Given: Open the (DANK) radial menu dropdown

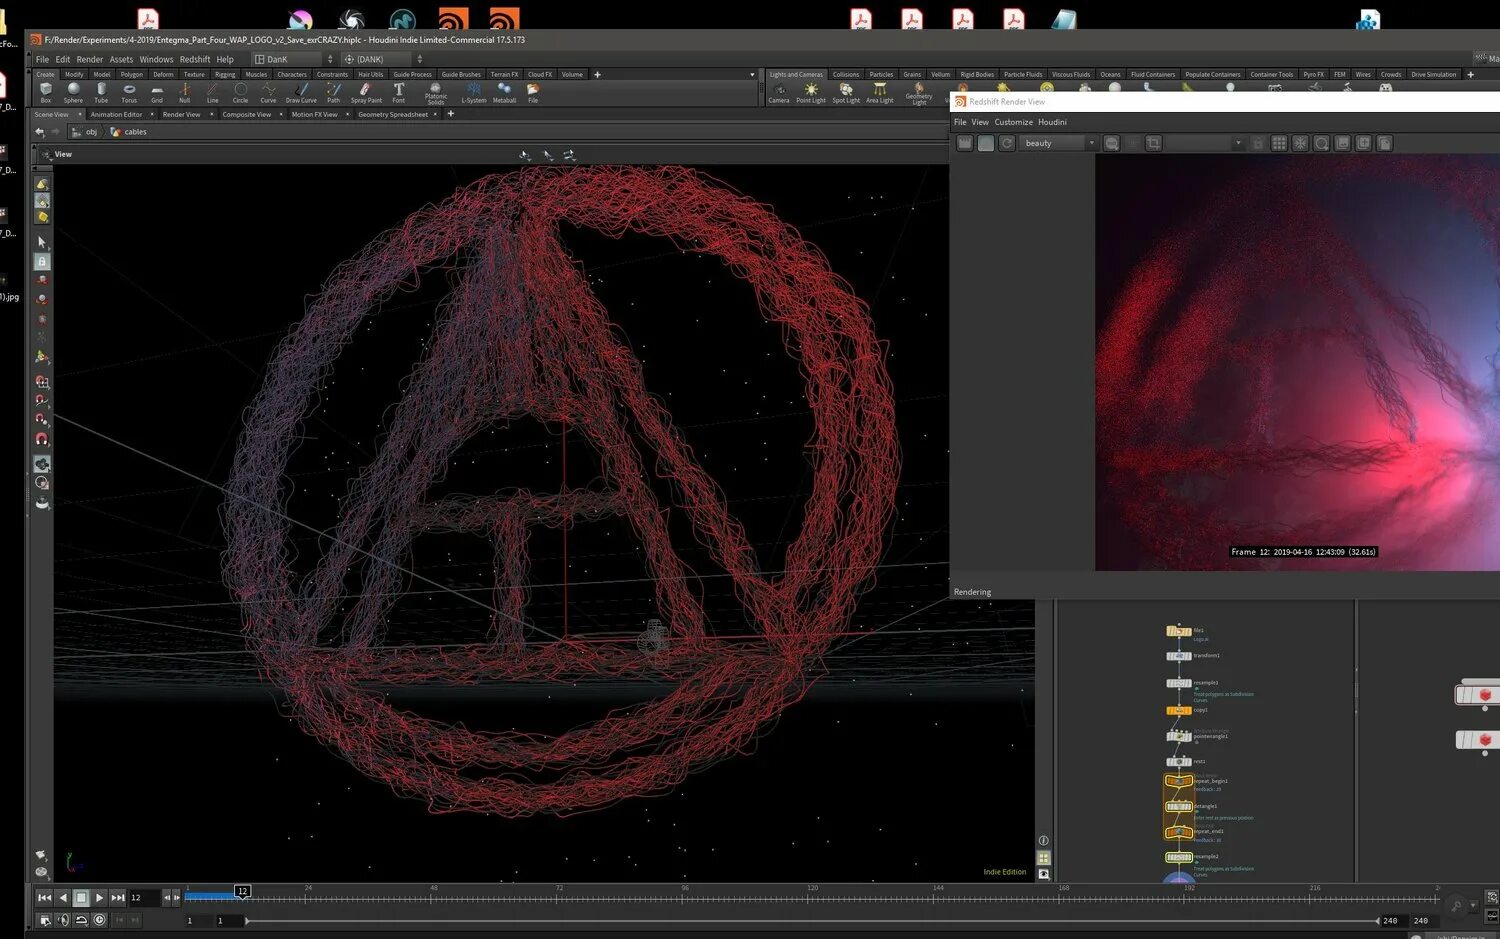Looking at the screenshot, I should point(383,59).
